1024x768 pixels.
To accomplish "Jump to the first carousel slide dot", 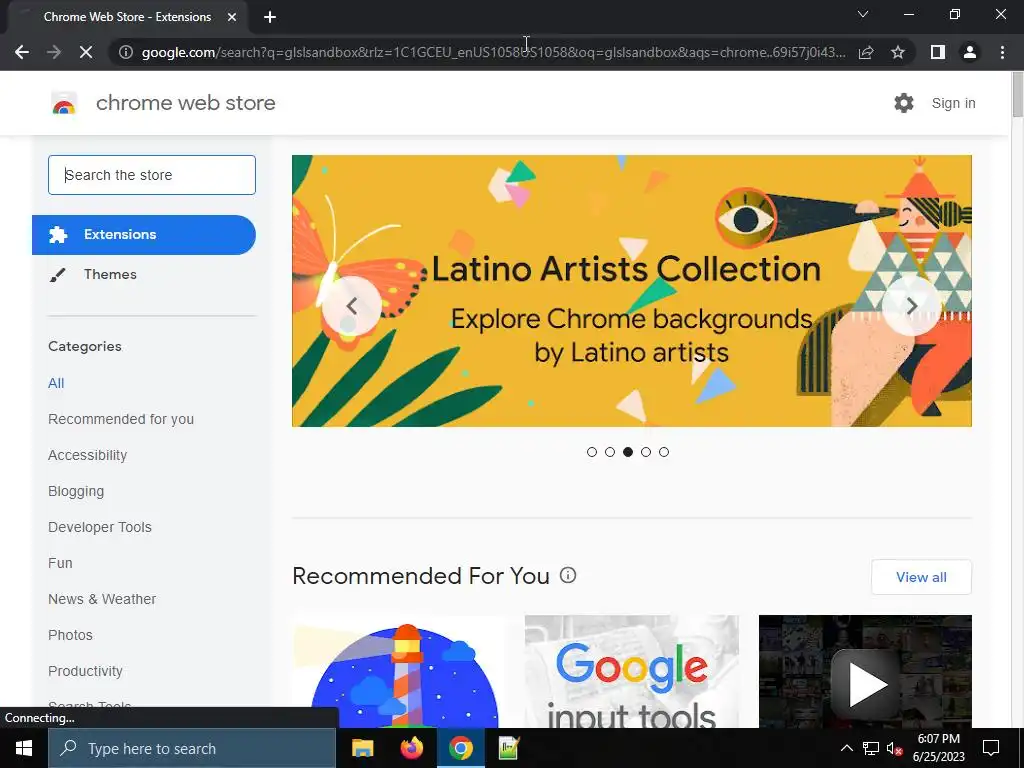I will pos(592,452).
